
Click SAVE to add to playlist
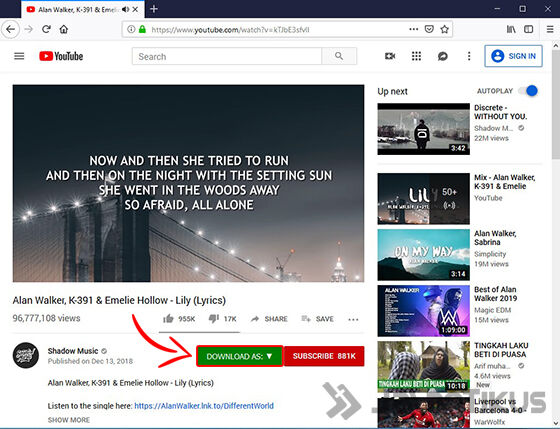(x=318, y=319)
